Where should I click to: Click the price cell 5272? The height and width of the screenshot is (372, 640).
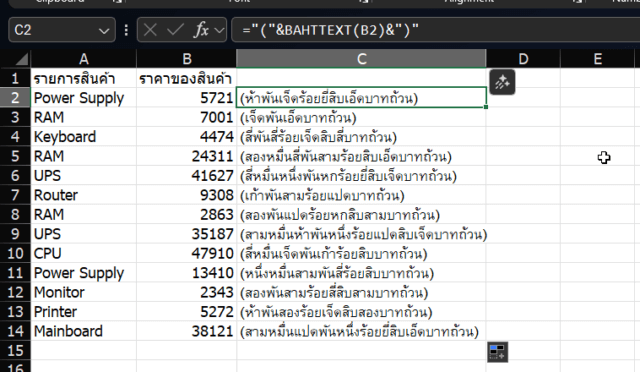point(187,312)
